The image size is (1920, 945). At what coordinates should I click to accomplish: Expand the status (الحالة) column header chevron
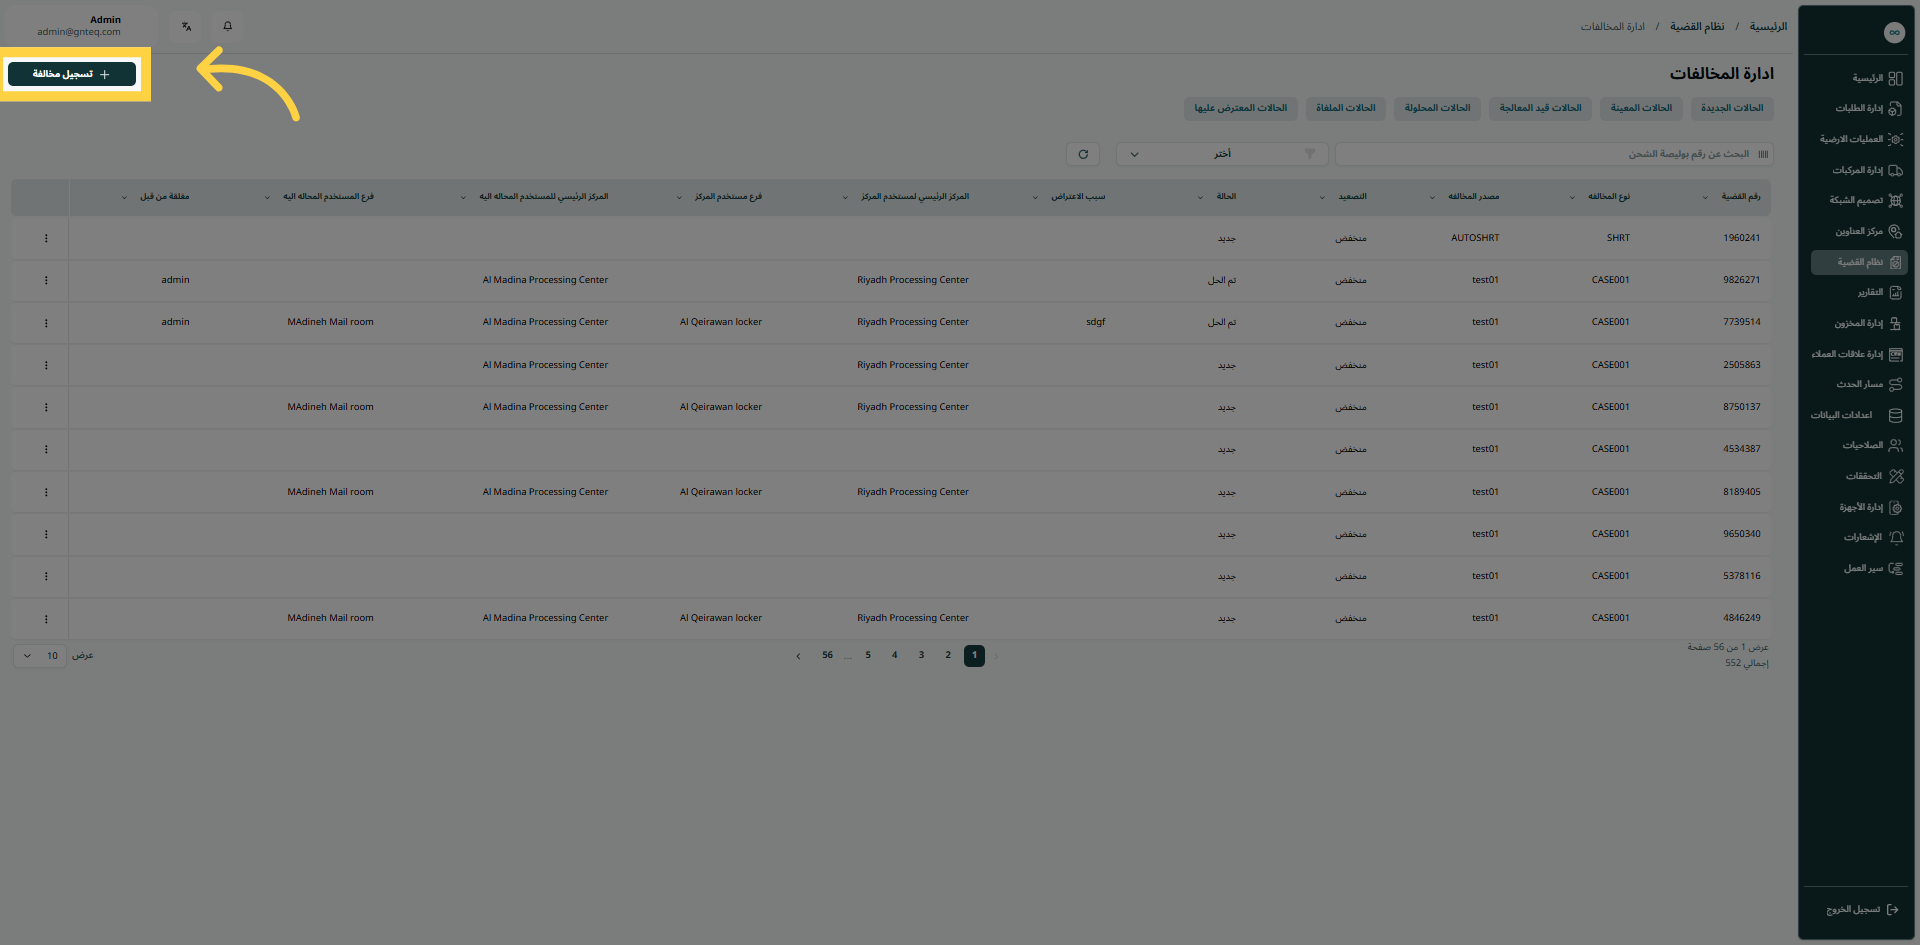pos(1200,197)
